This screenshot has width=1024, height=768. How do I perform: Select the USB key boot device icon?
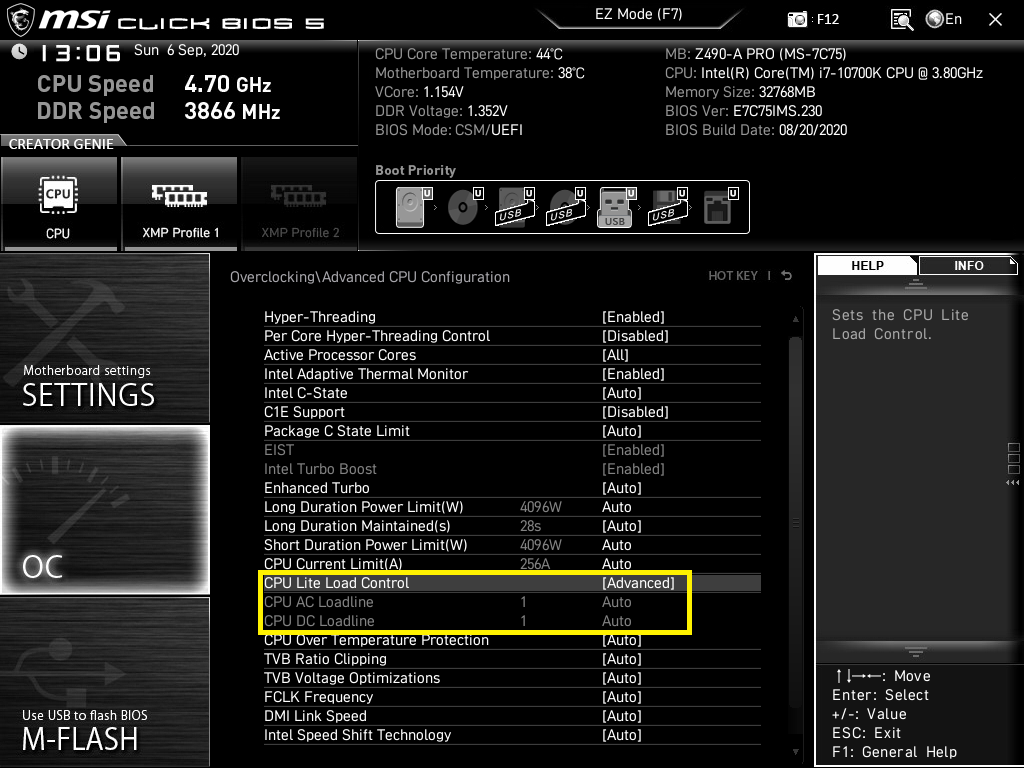point(616,207)
